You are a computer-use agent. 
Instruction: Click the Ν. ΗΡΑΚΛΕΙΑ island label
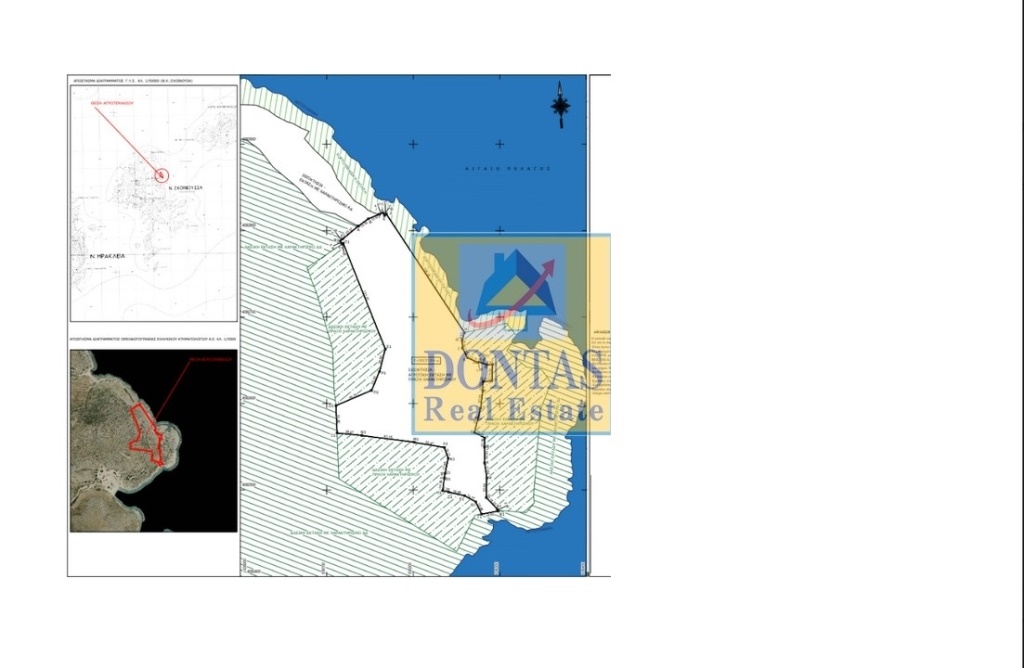(x=107, y=257)
